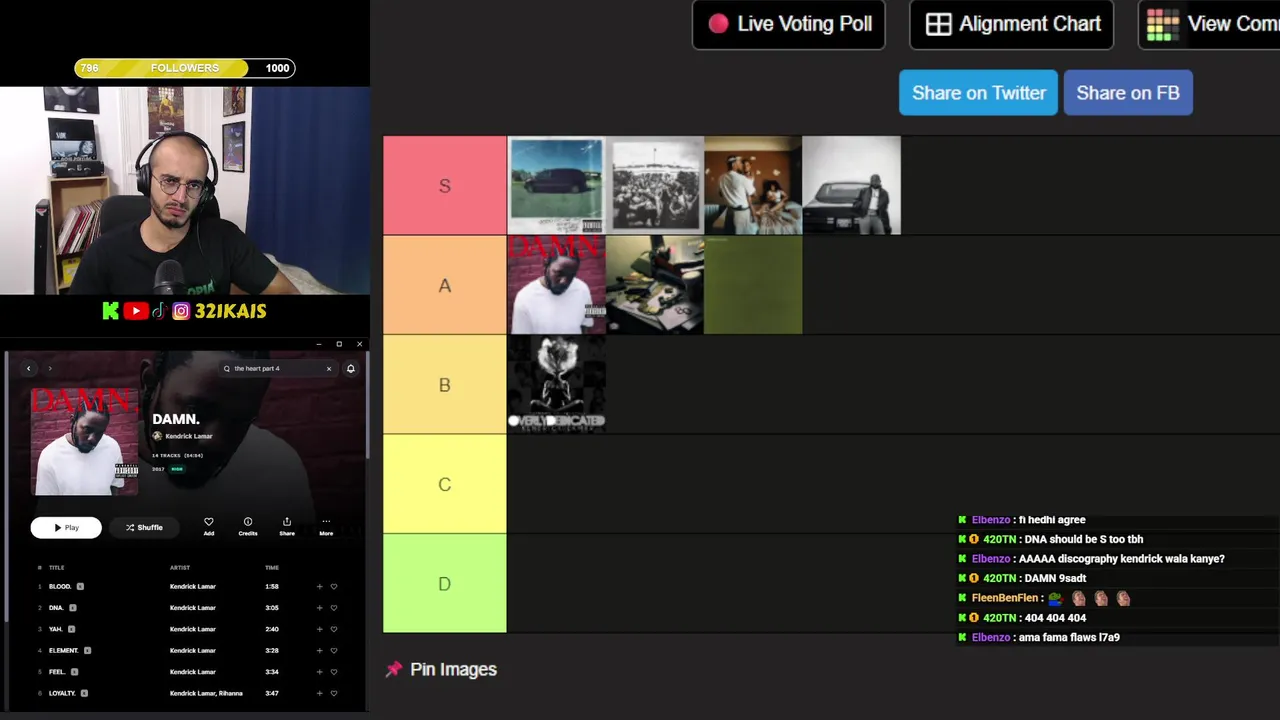Click the search field in the music player
This screenshot has width=1280, height=720.
coord(277,369)
